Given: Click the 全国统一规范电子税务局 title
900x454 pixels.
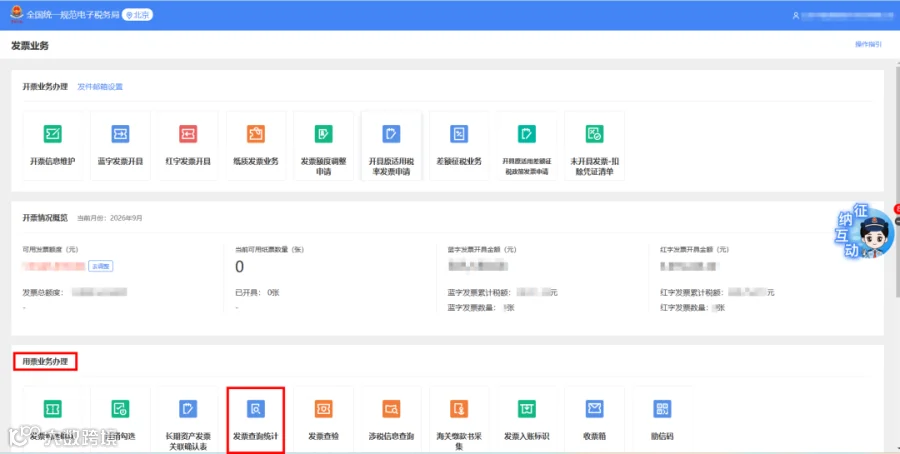Looking at the screenshot, I should 73,15.
